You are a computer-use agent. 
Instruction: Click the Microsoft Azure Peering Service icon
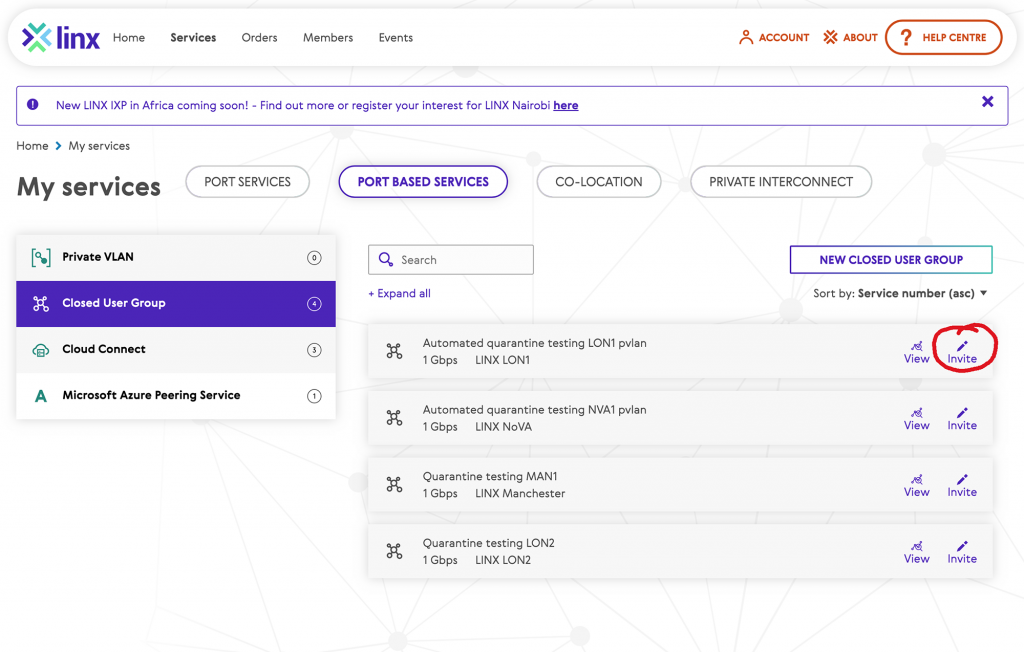click(x=40, y=396)
